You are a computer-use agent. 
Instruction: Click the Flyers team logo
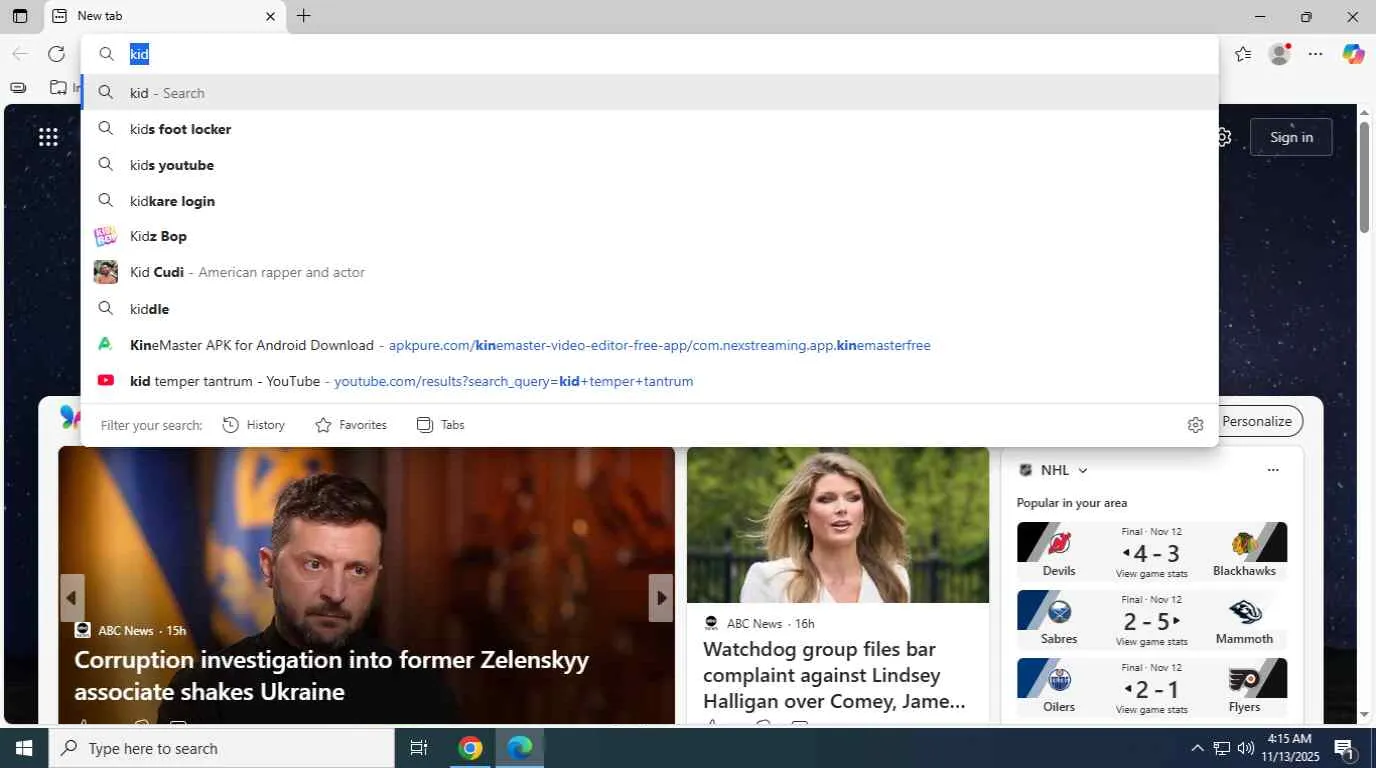(x=1244, y=680)
